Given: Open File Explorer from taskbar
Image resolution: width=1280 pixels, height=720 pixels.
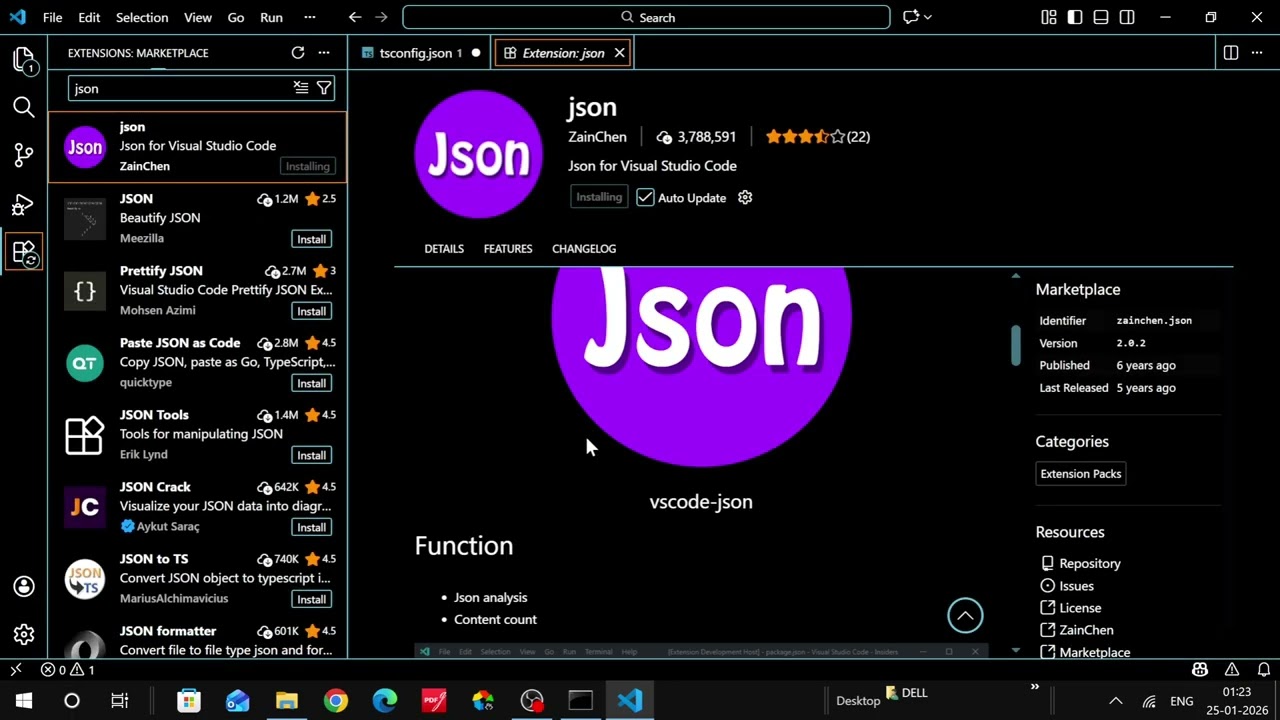Looking at the screenshot, I should click(x=287, y=701).
